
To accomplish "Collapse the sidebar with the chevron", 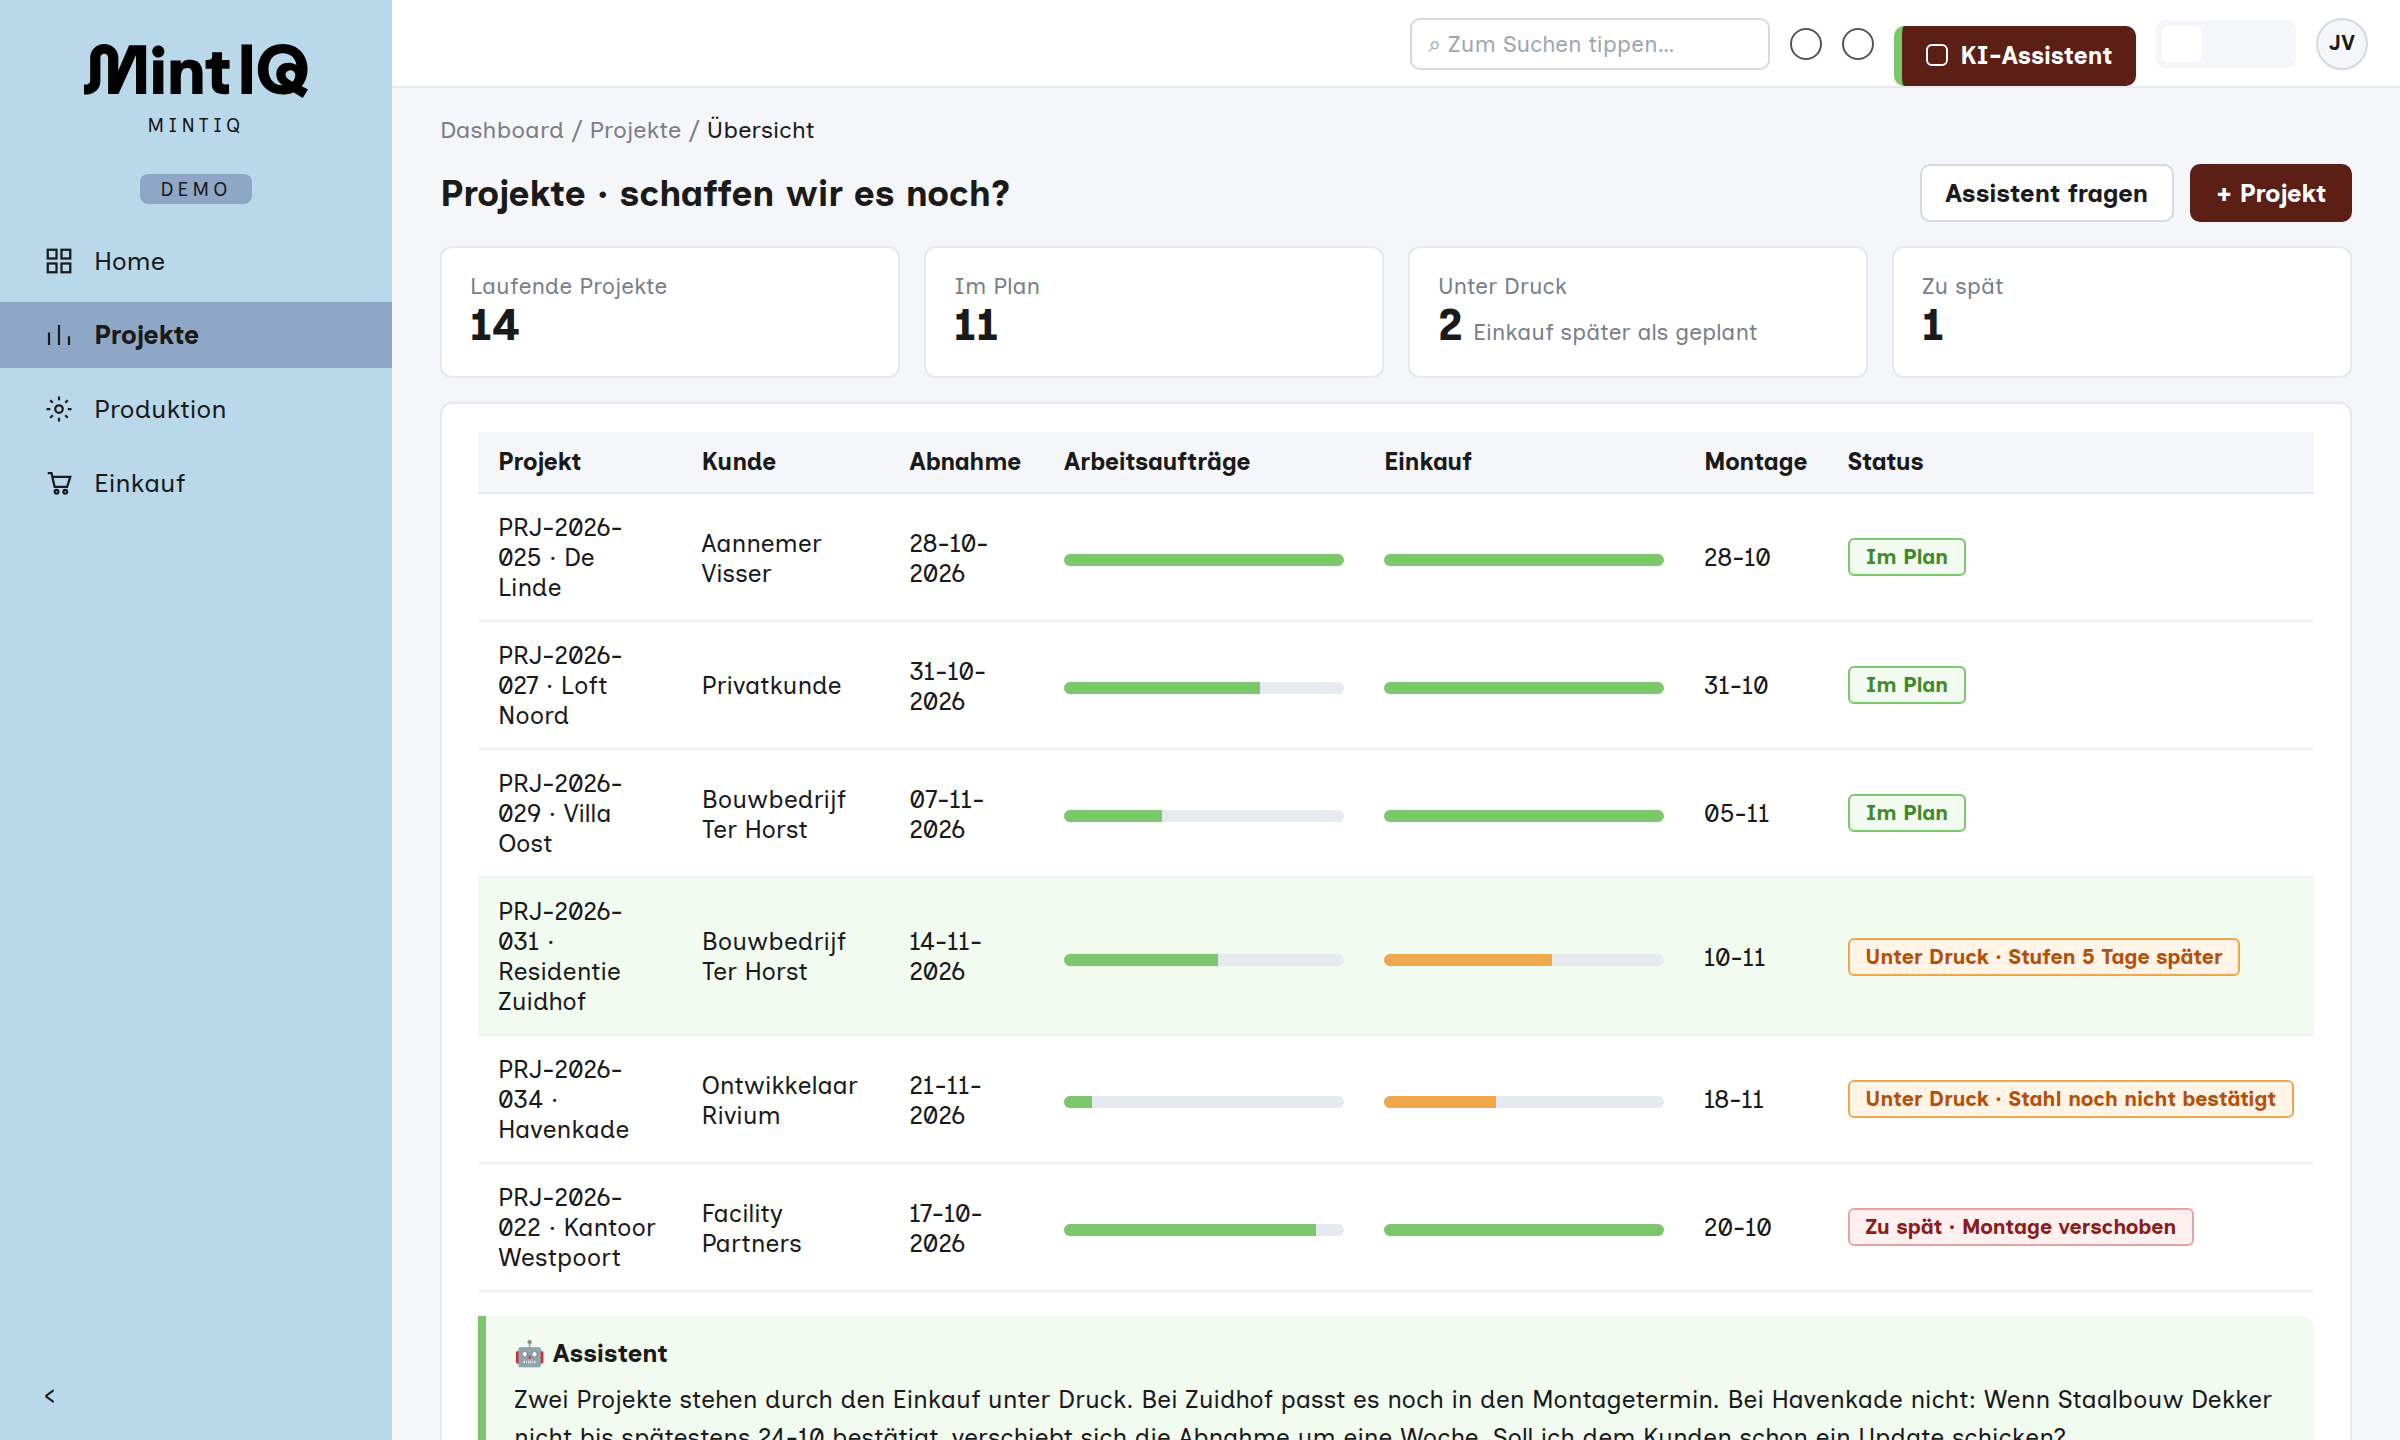I will [x=50, y=1396].
